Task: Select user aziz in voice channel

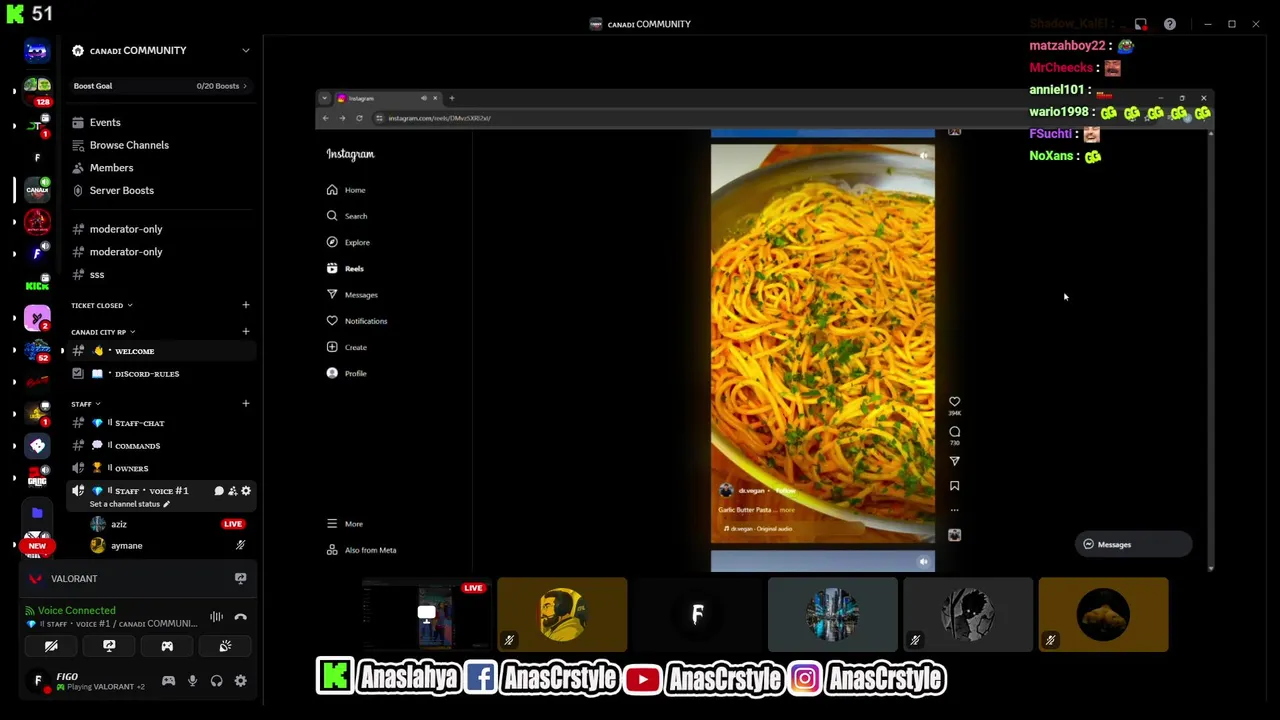Action: click(119, 524)
